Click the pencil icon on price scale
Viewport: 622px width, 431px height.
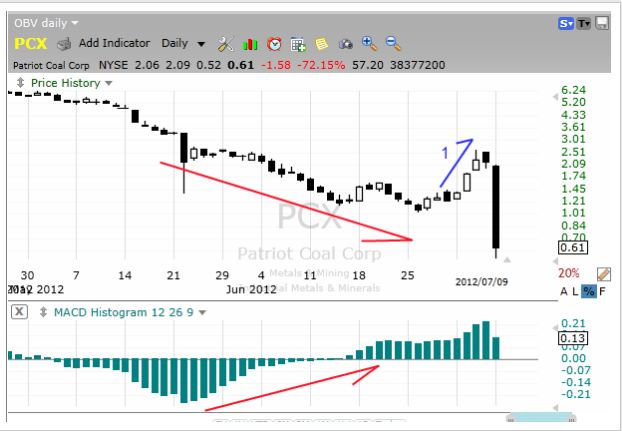tap(603, 273)
